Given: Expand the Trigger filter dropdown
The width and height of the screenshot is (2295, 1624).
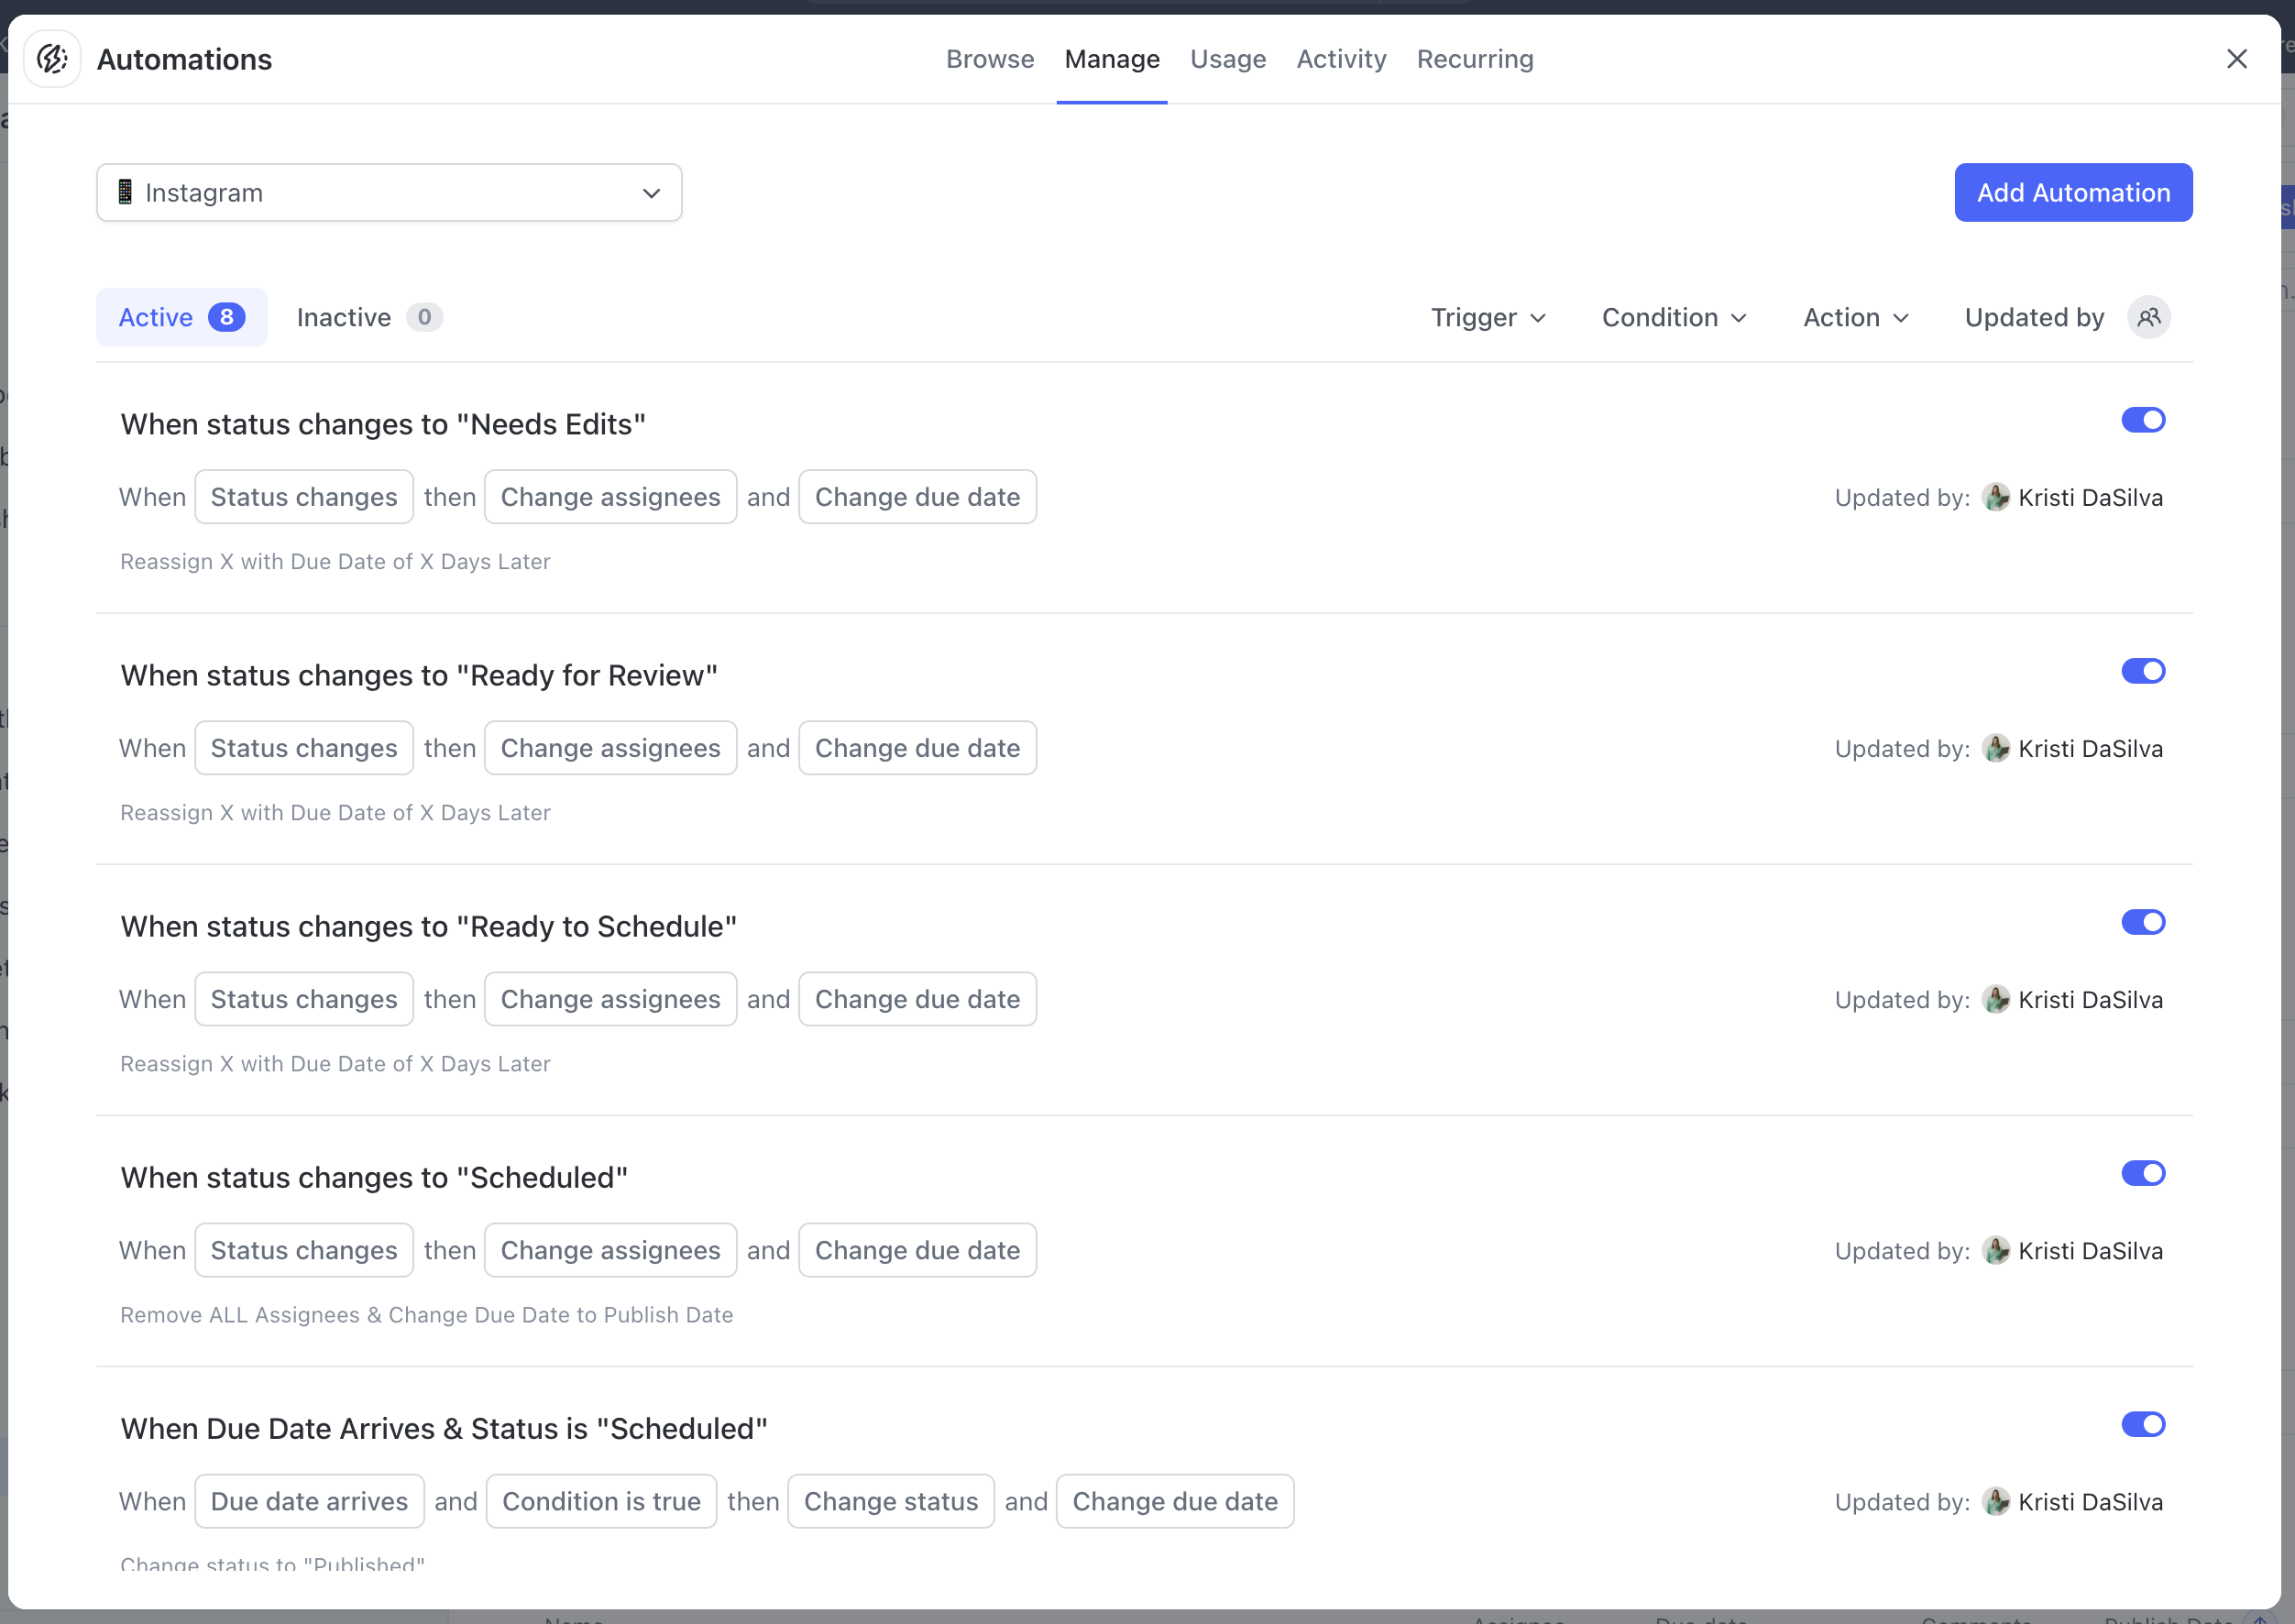Looking at the screenshot, I should tap(1488, 318).
